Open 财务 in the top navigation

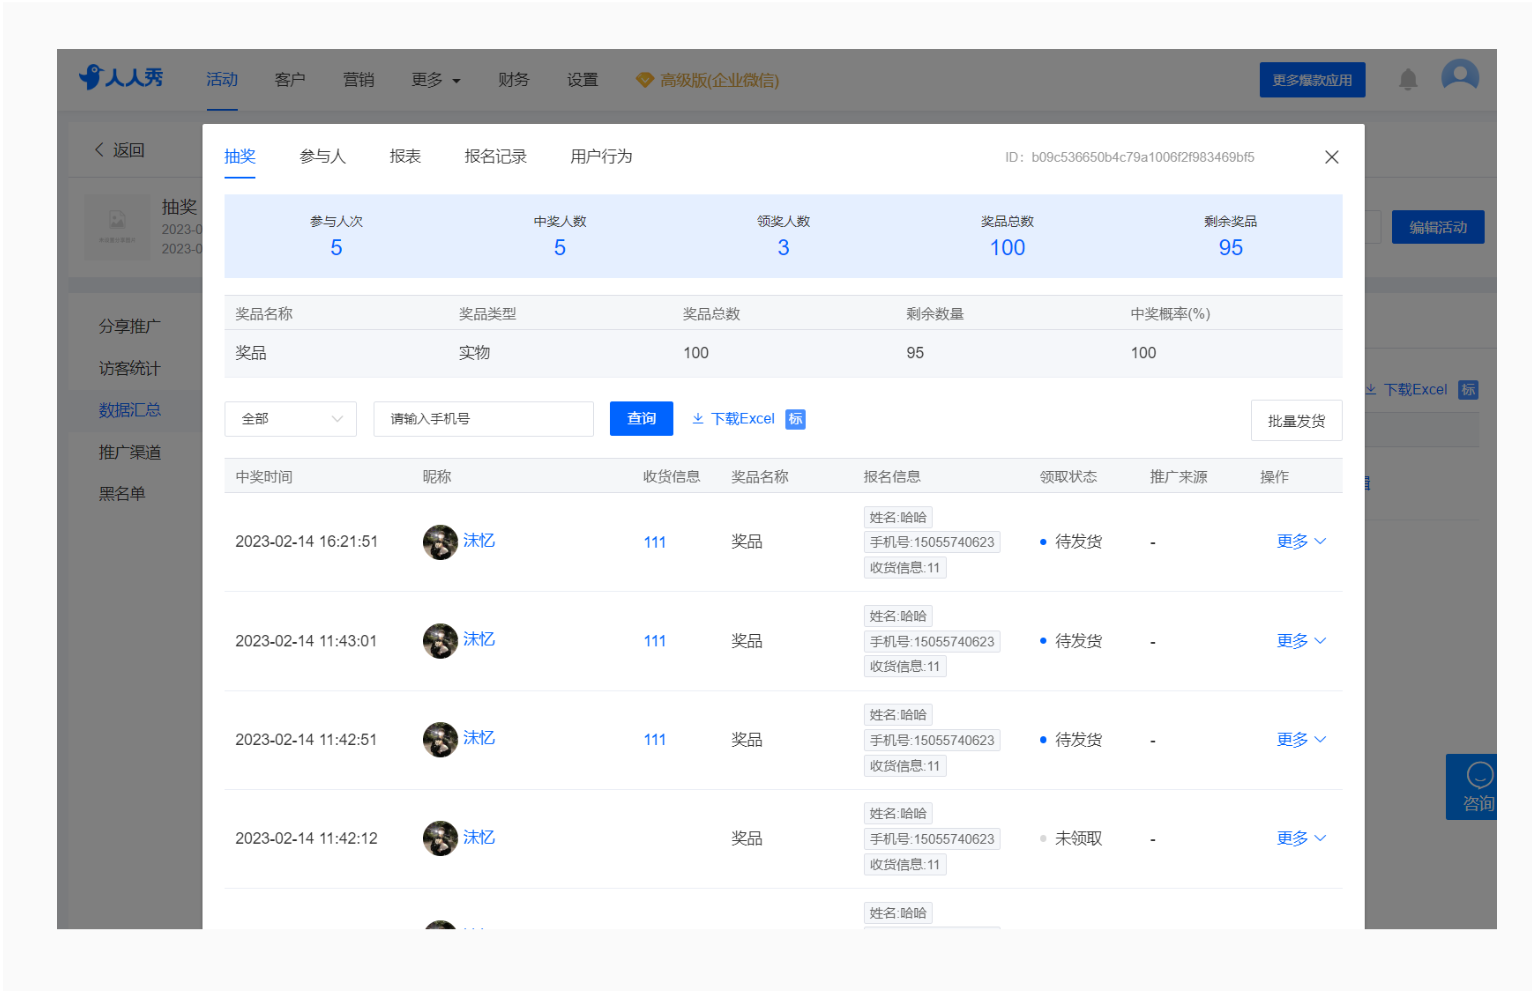513,80
